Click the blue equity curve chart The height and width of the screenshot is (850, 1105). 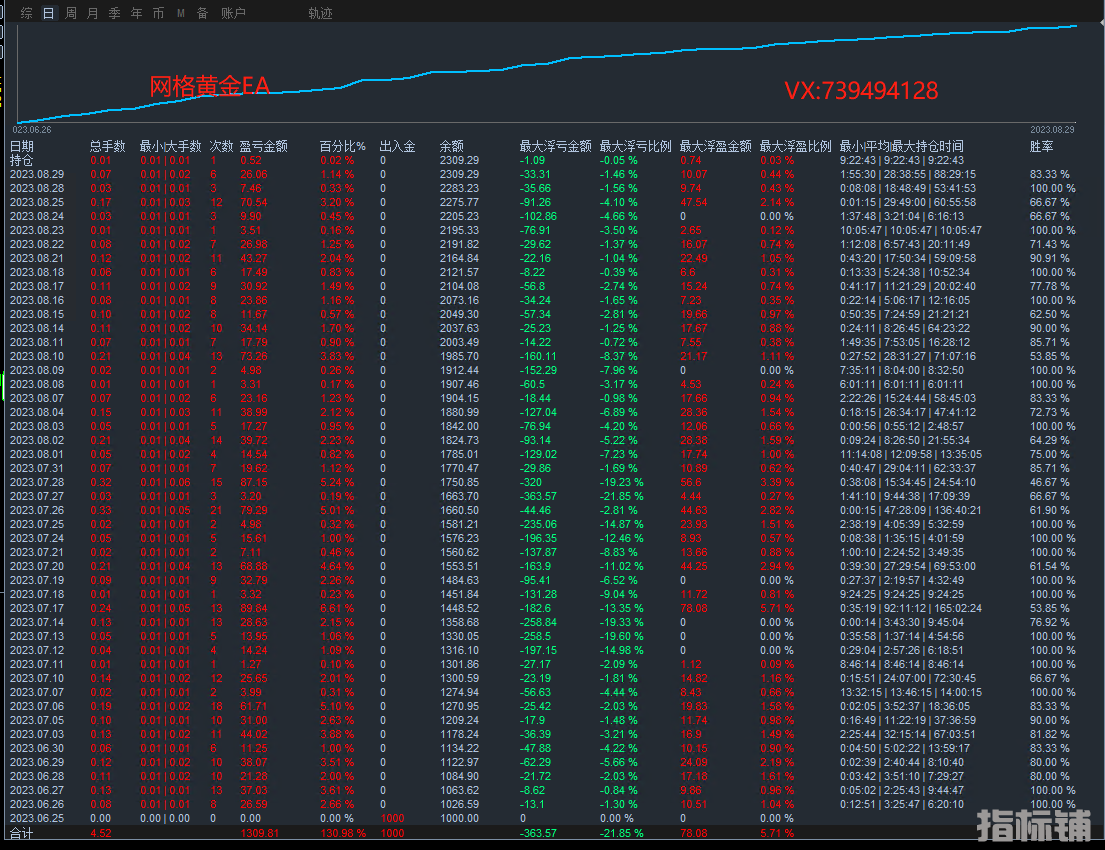click(x=546, y=74)
